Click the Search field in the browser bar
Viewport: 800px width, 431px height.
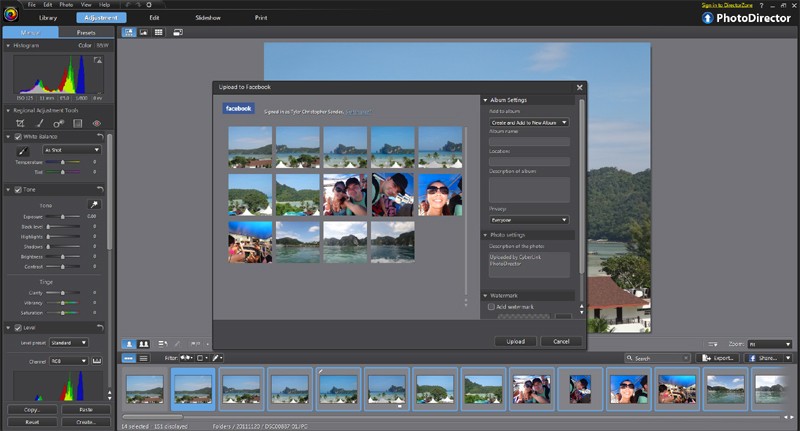658,358
